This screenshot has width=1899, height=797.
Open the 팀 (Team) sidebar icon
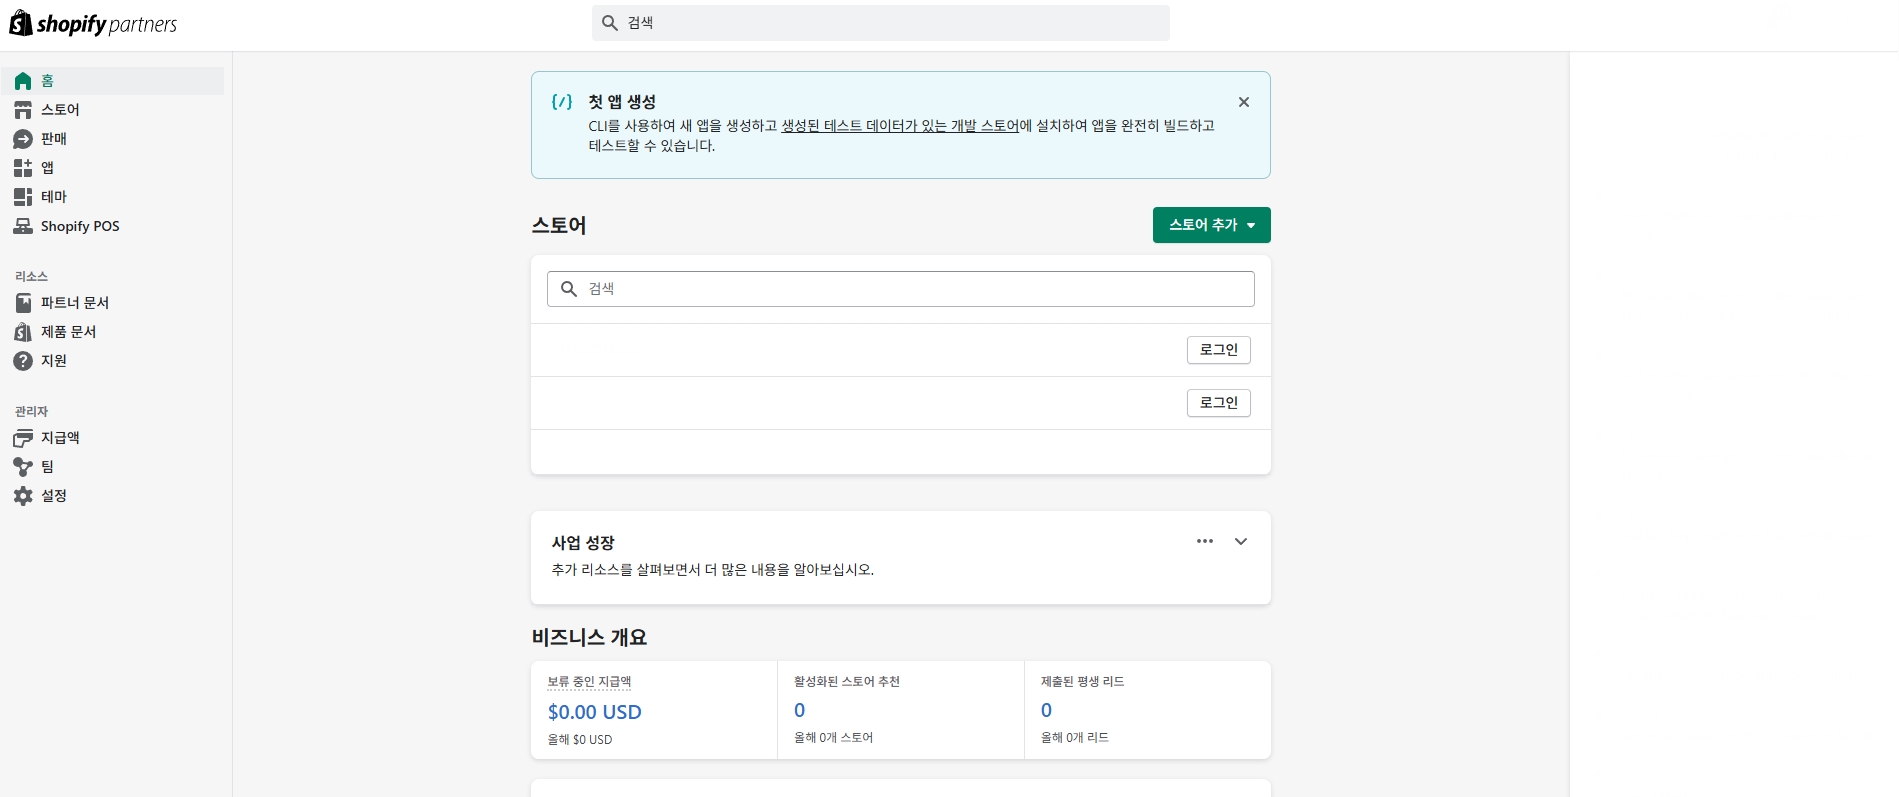coord(23,467)
